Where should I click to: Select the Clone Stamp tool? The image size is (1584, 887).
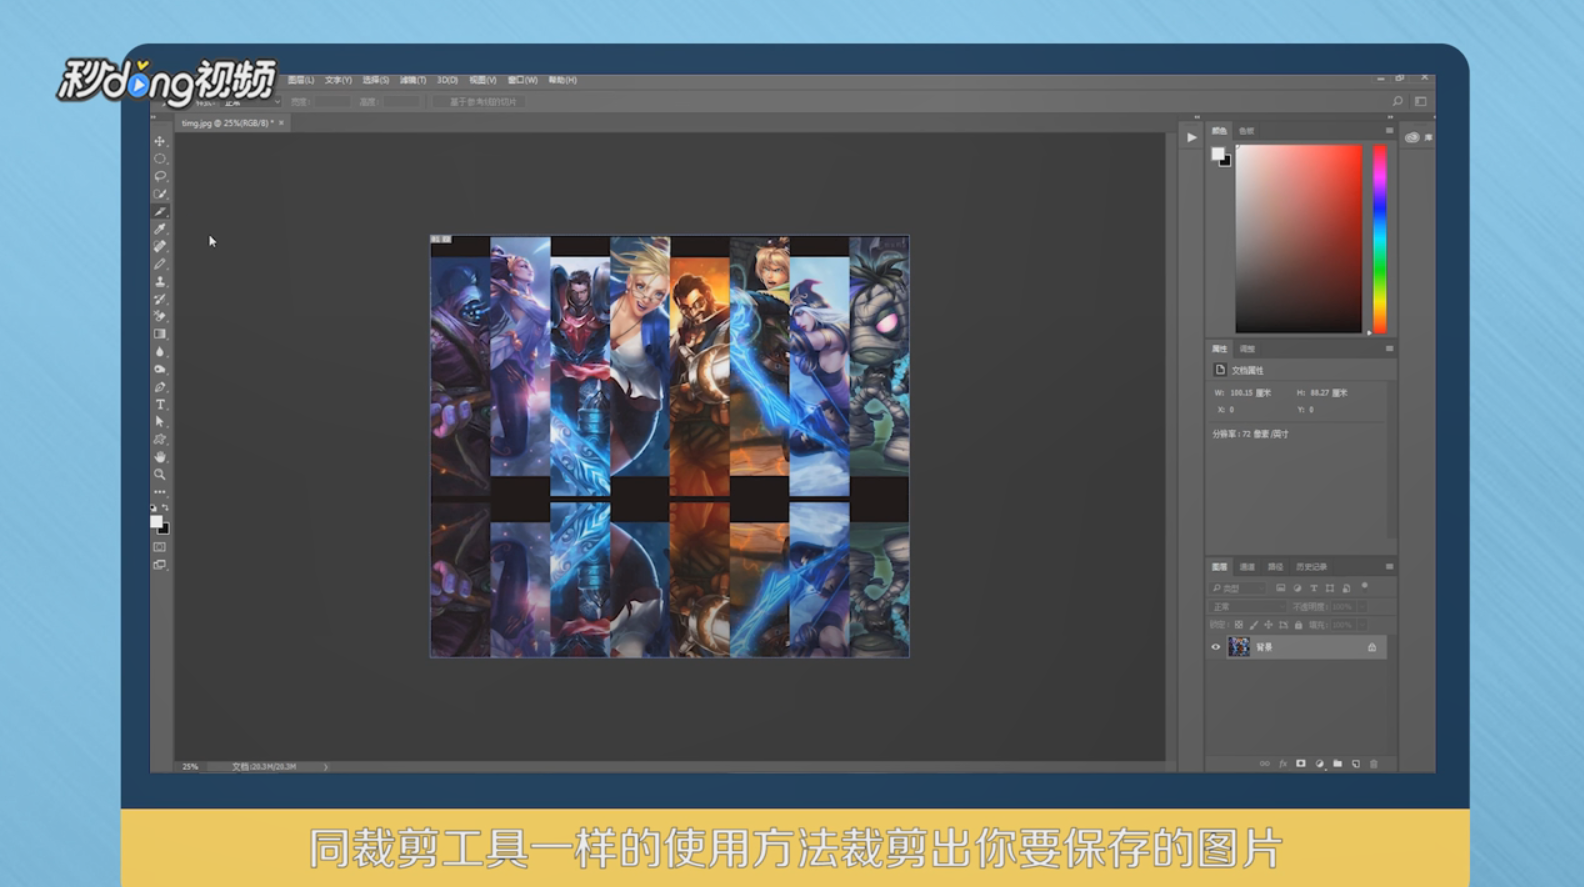point(160,282)
